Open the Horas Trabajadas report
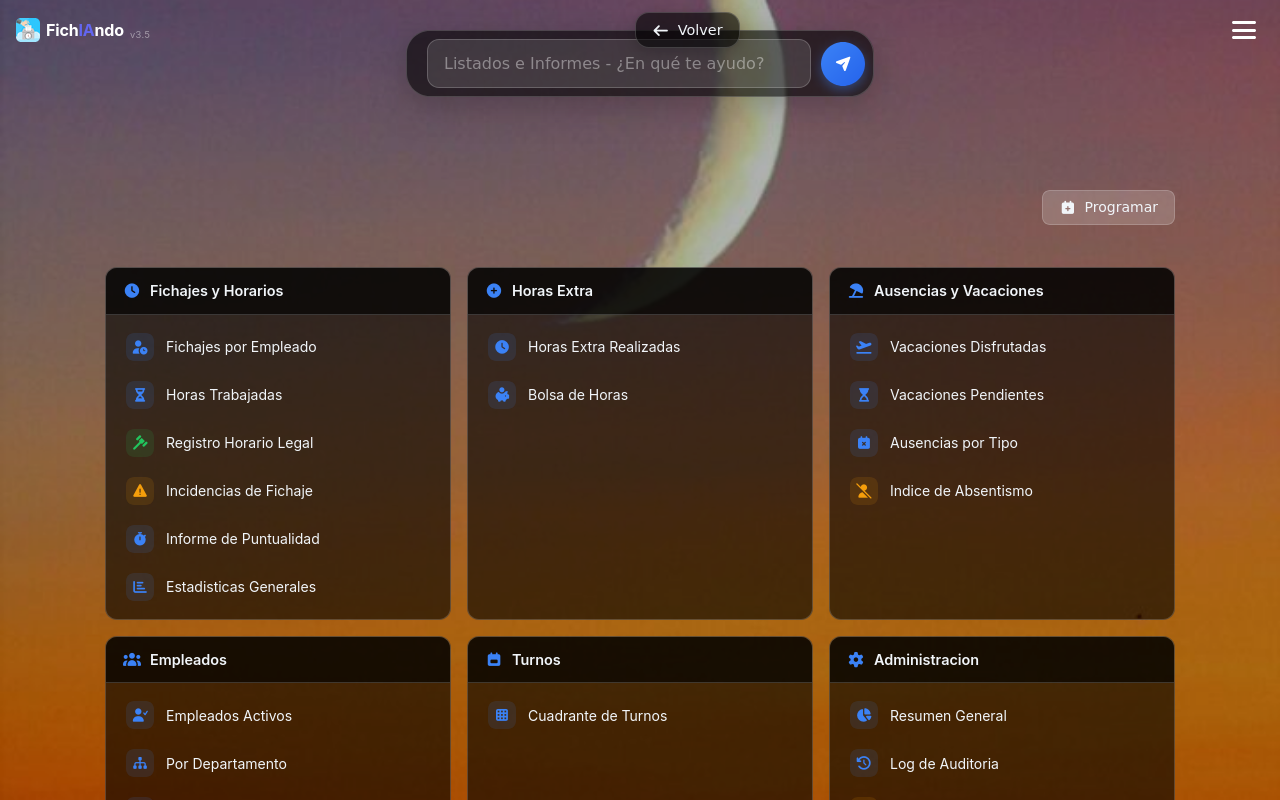This screenshot has width=1280, height=800. pos(278,395)
